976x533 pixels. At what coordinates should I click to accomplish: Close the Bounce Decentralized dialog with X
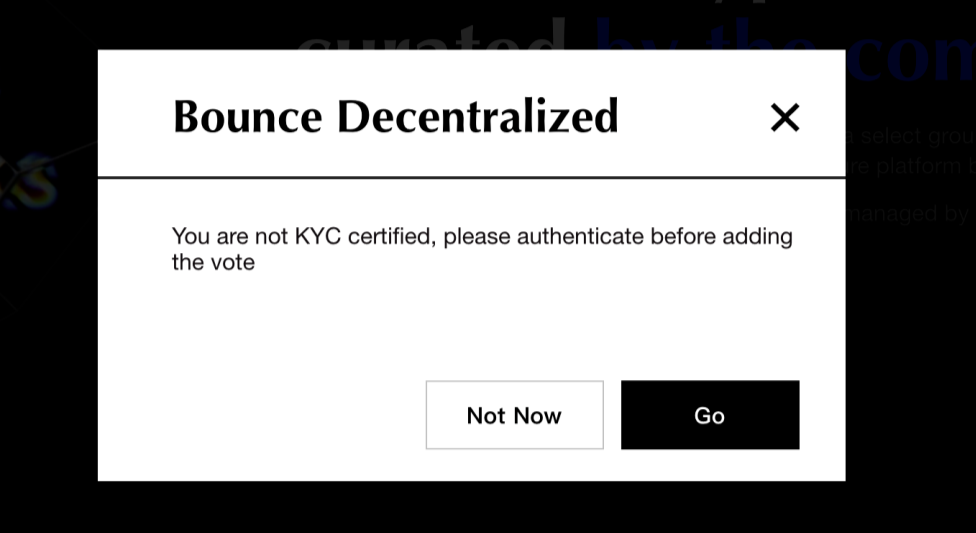coord(784,117)
